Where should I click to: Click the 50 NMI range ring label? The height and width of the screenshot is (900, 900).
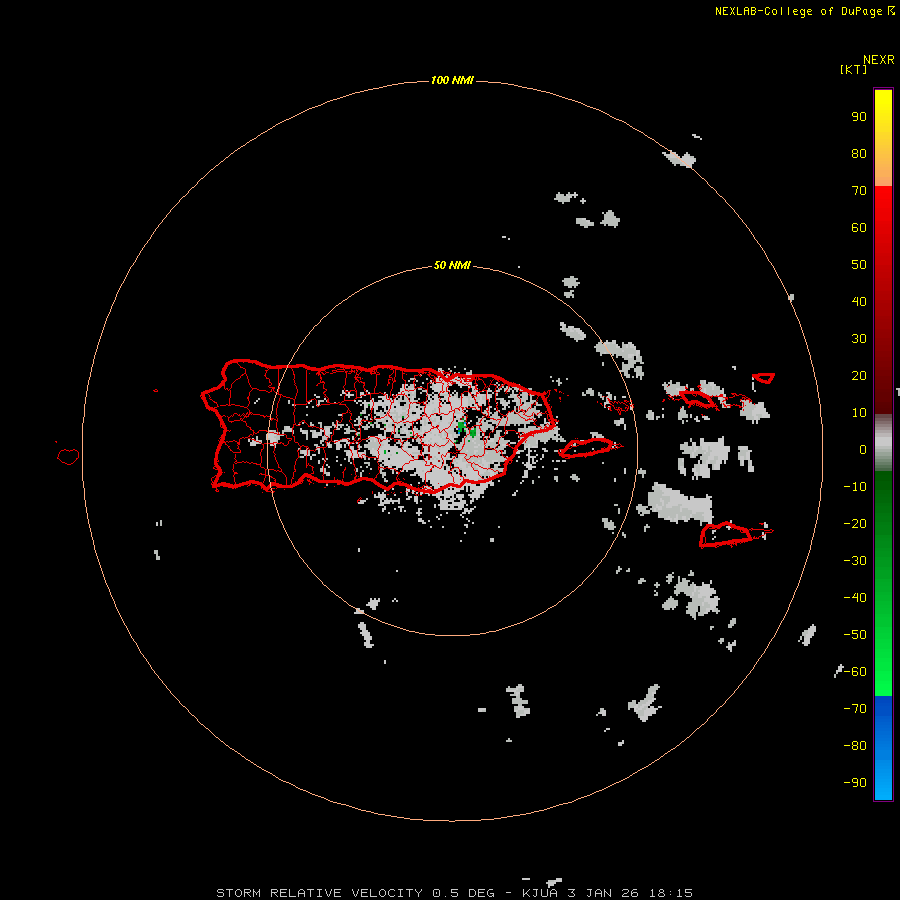coord(452,265)
